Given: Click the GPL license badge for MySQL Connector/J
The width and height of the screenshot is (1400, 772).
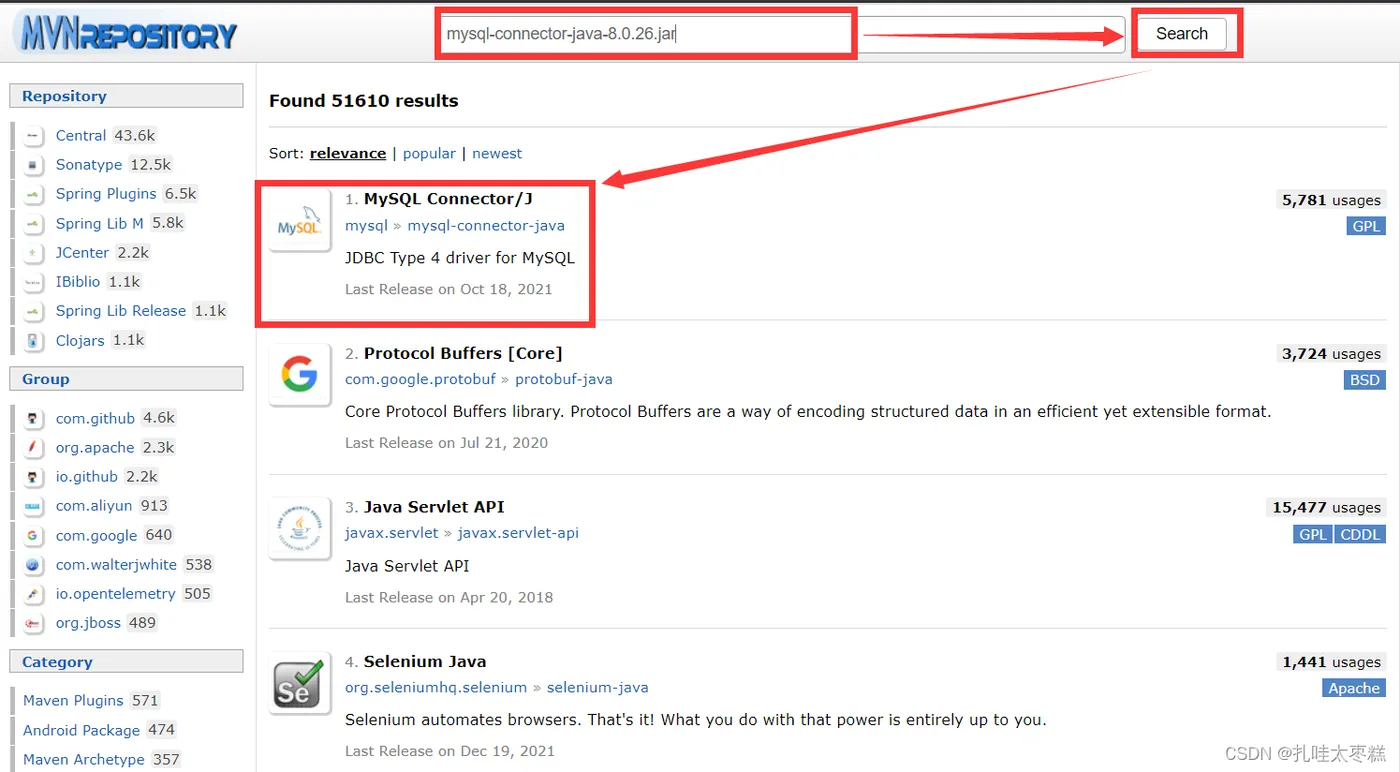Looking at the screenshot, I should (1366, 226).
